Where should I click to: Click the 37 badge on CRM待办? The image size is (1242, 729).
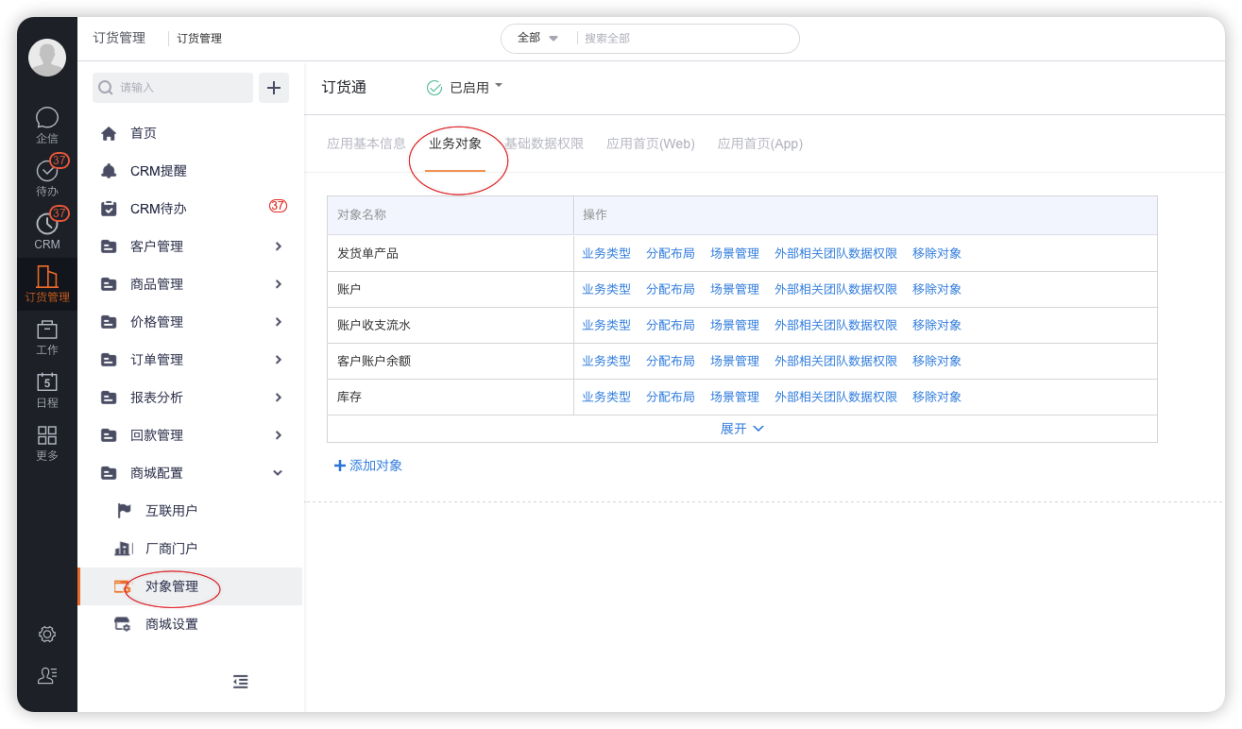pyautogui.click(x=278, y=206)
